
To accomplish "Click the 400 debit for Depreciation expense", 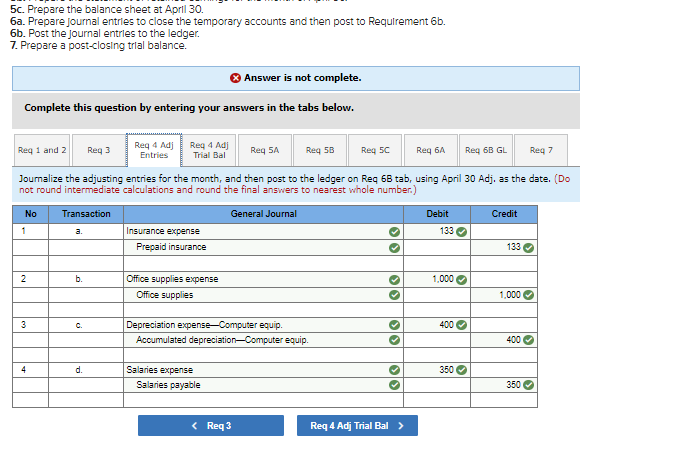I will click(x=446, y=325).
